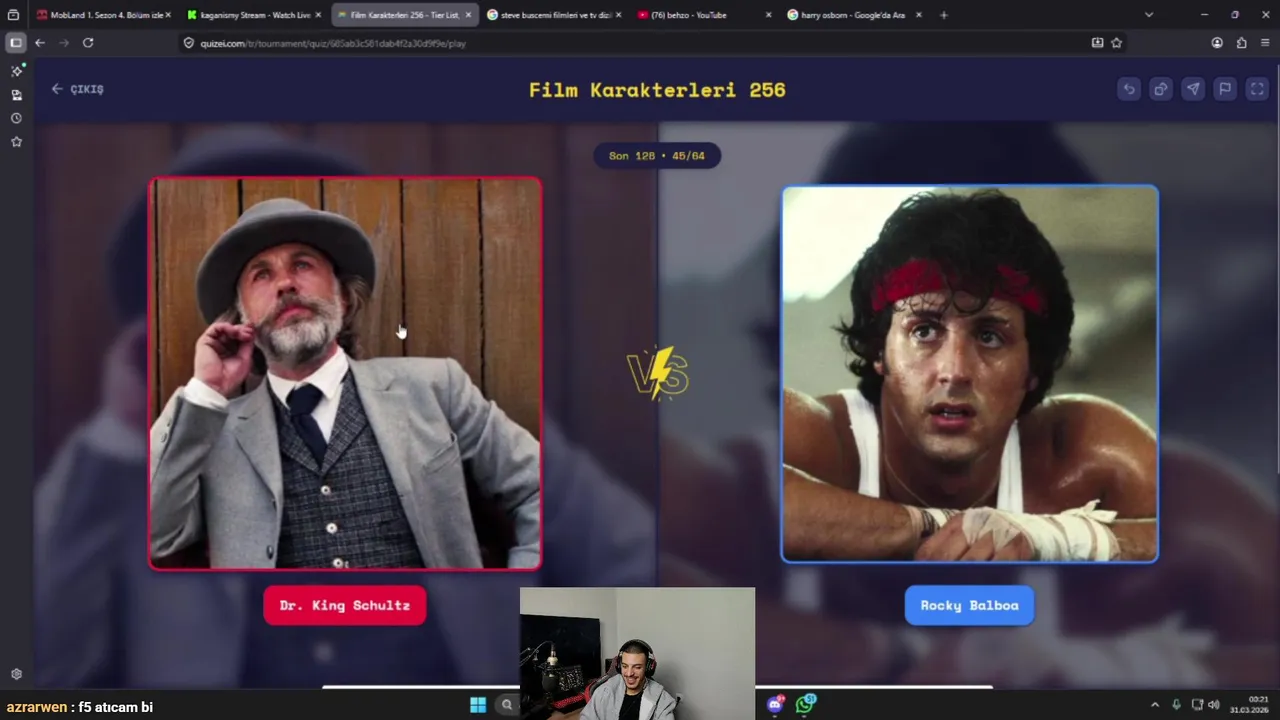The height and width of the screenshot is (720, 1280).
Task: Click the copy link icon in quiz header
Action: point(1161,89)
